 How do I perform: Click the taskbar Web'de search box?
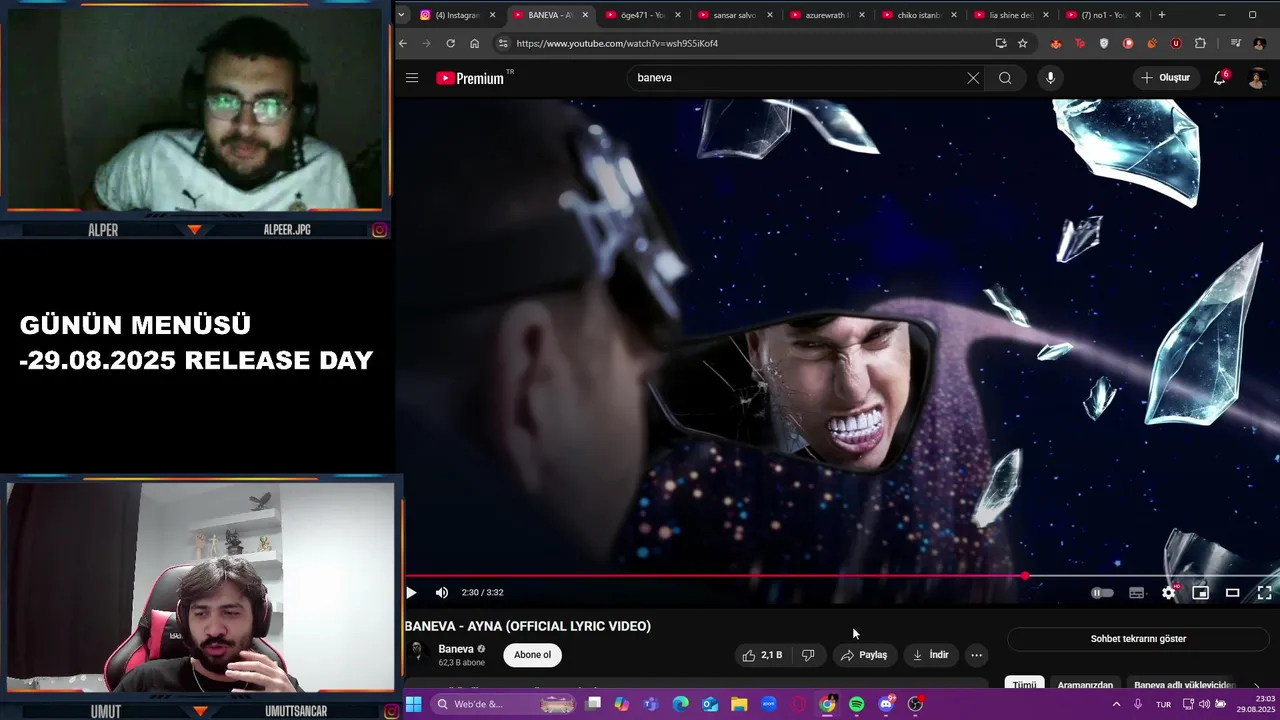click(505, 704)
